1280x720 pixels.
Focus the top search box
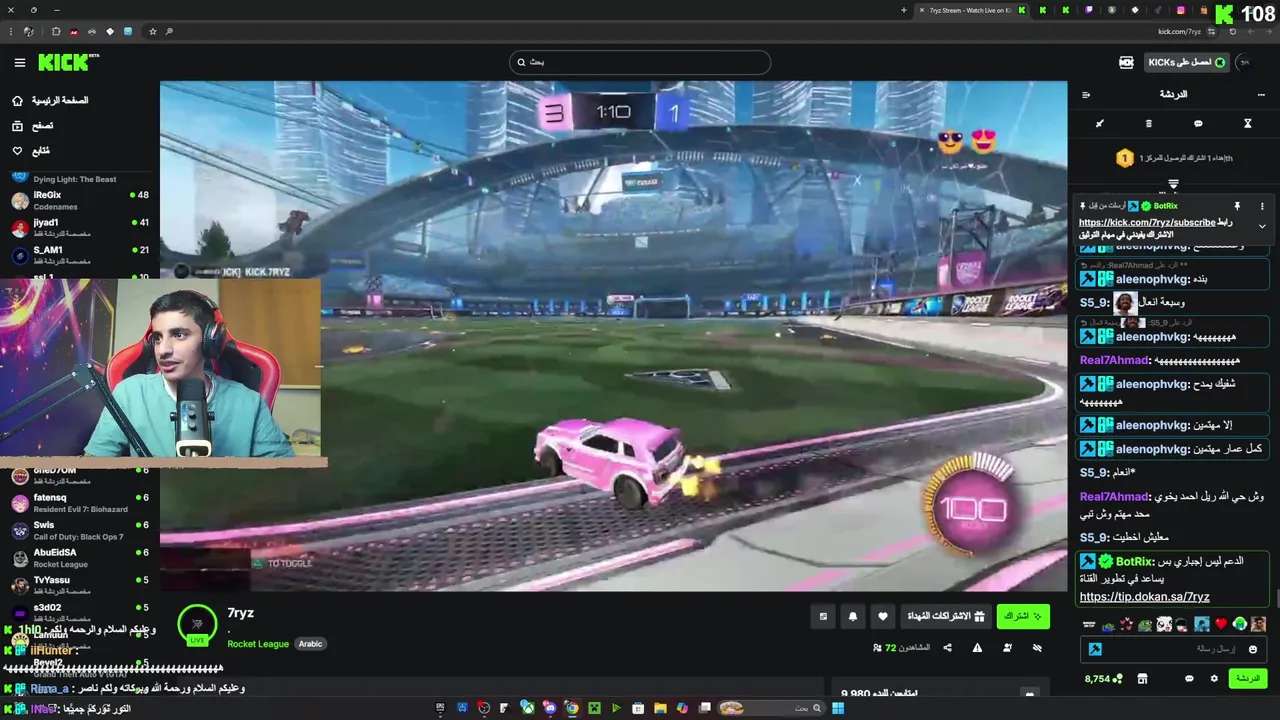coord(640,62)
